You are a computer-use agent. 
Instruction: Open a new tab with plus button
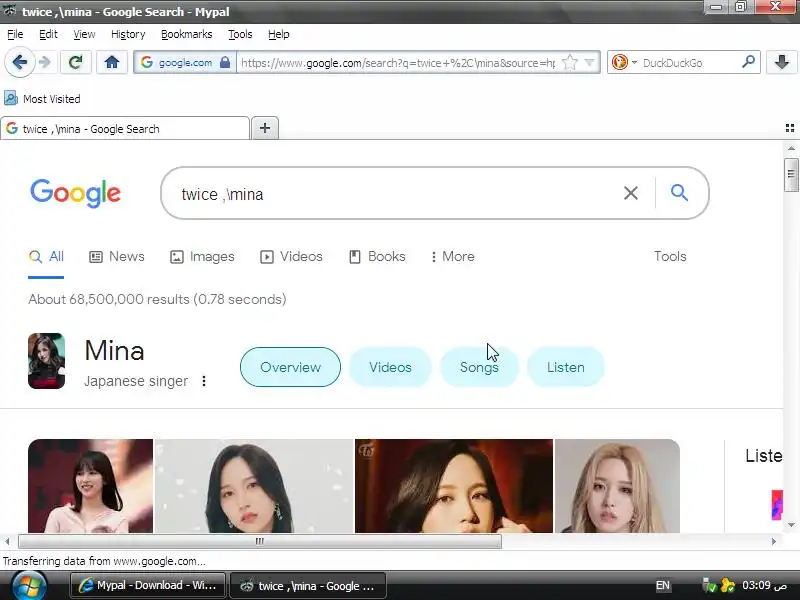coord(265,128)
